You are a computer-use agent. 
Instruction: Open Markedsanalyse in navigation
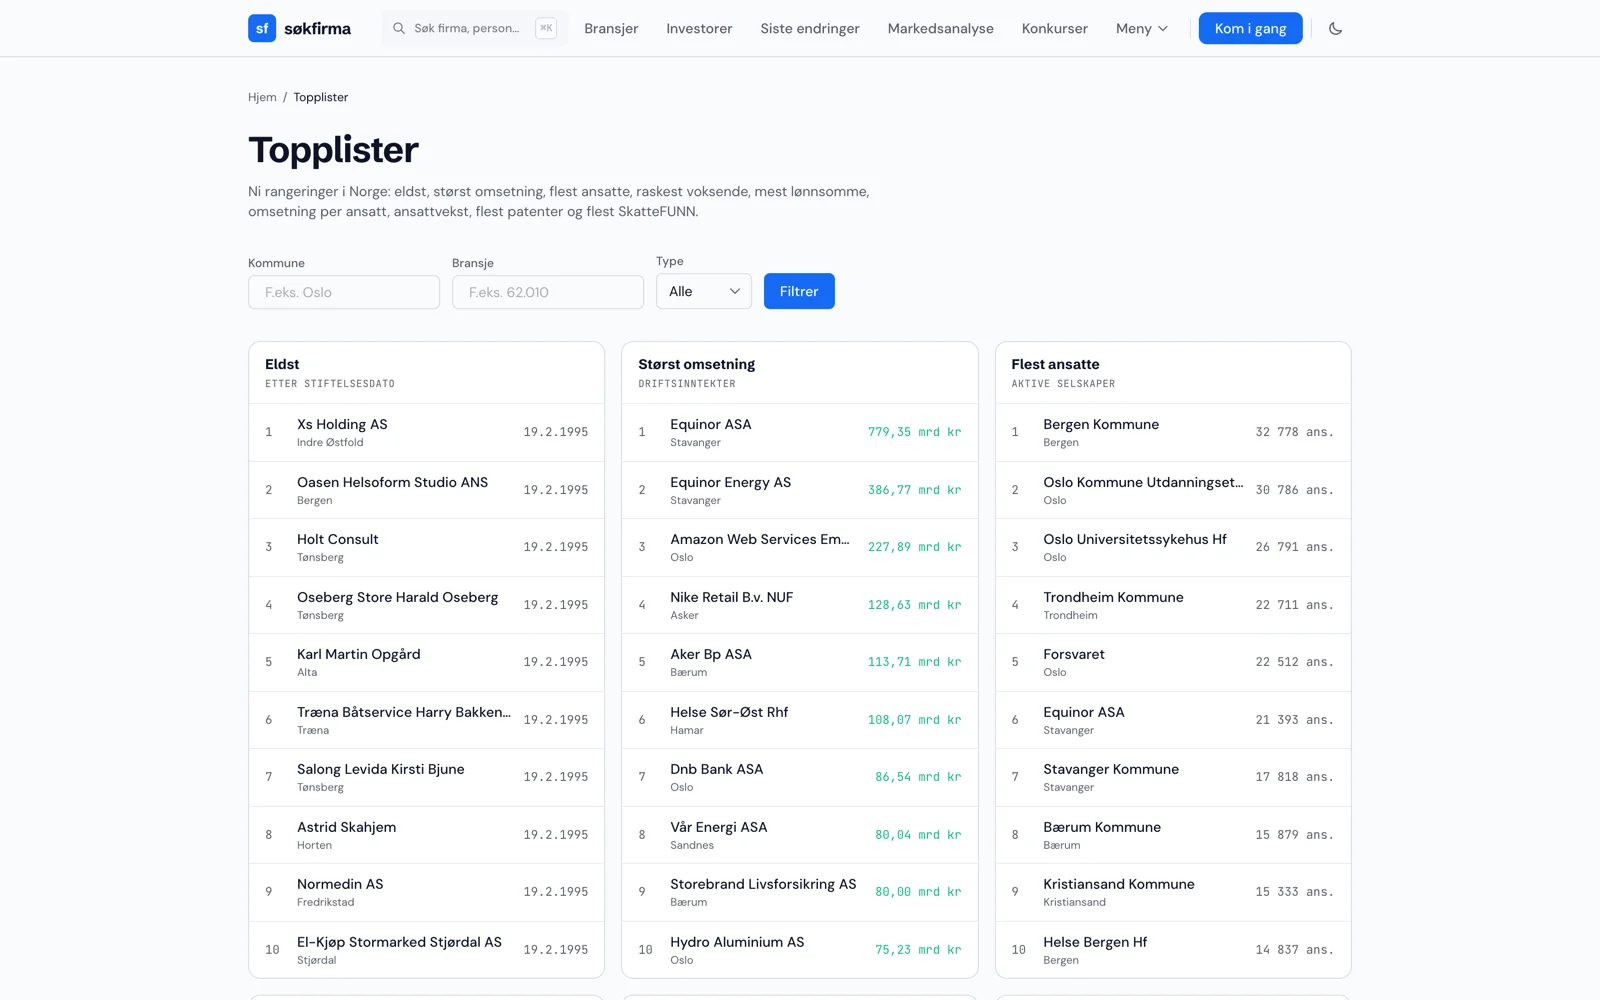click(941, 28)
